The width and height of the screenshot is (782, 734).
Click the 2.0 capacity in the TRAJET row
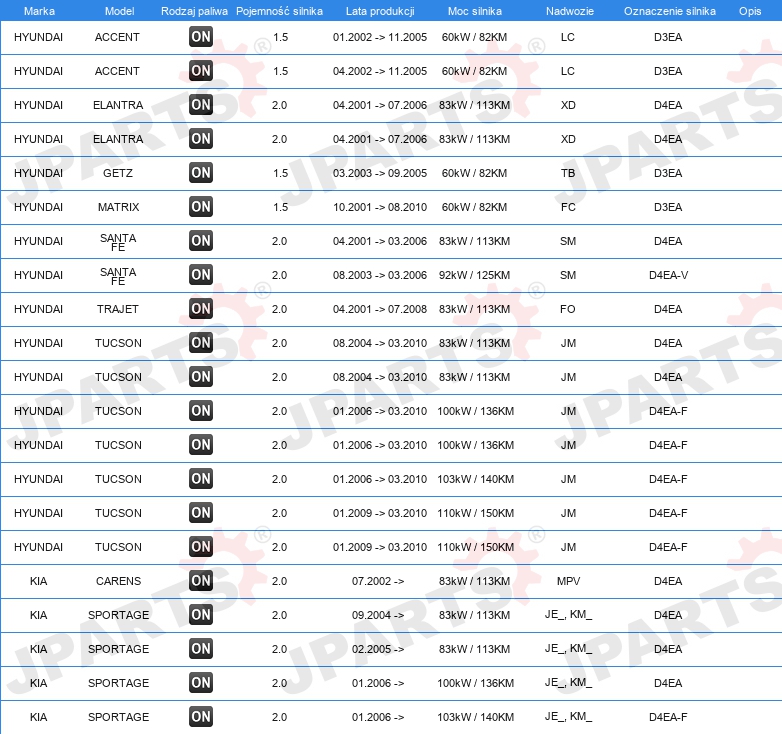(x=279, y=309)
